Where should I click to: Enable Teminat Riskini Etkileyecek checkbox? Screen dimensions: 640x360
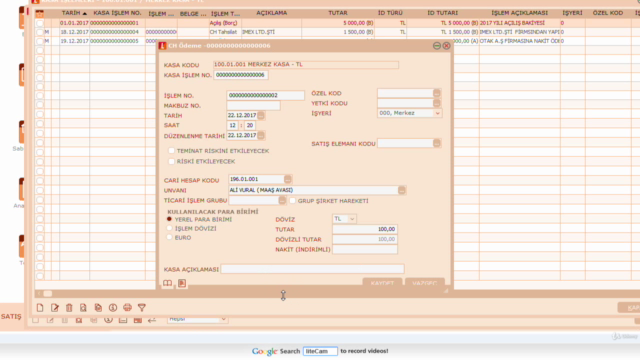tap(171, 151)
